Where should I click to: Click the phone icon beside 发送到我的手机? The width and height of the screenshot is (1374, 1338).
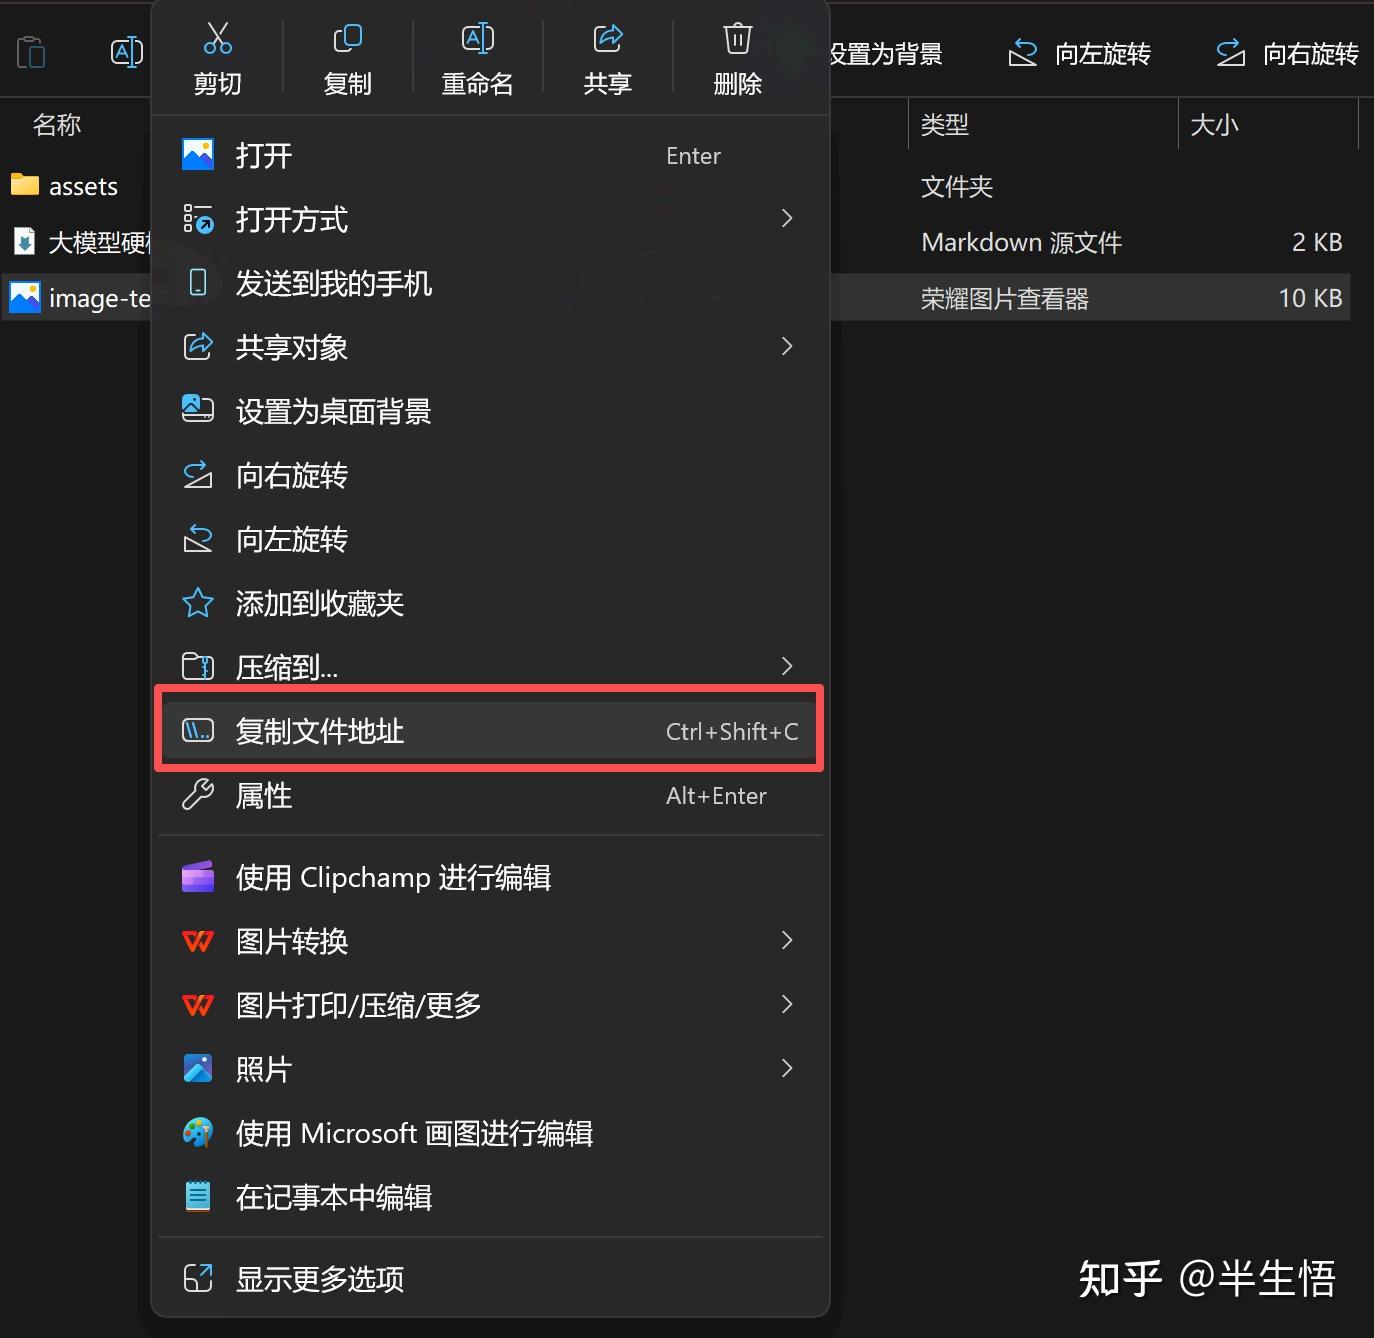point(198,282)
